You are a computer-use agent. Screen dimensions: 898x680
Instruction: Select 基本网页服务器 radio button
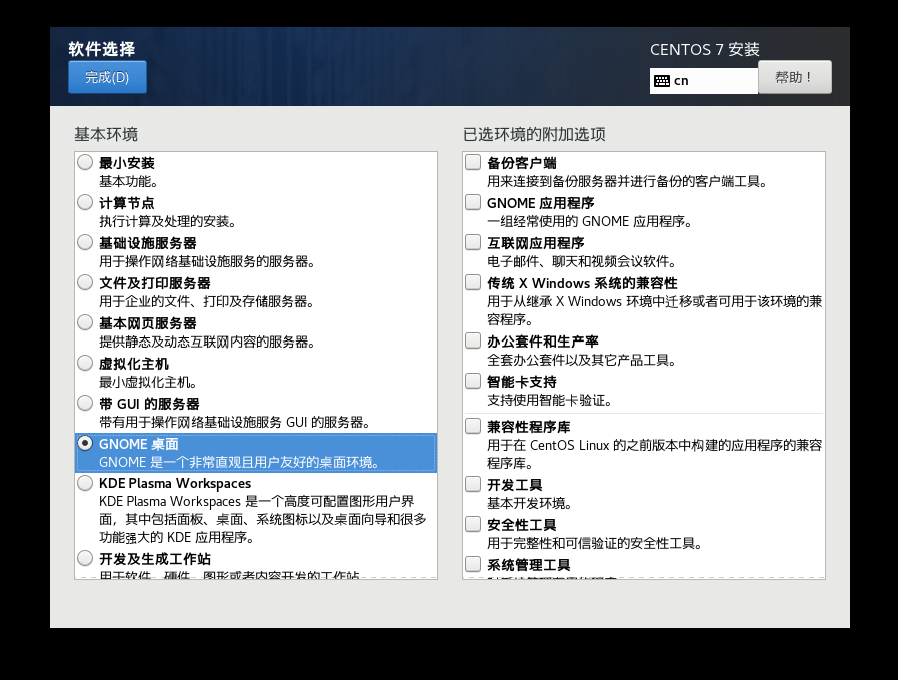click(85, 323)
